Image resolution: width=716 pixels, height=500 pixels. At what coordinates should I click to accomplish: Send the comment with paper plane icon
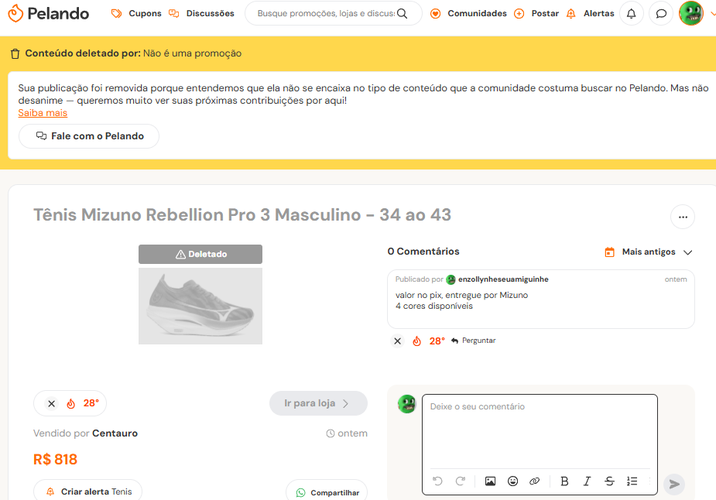coord(674,484)
